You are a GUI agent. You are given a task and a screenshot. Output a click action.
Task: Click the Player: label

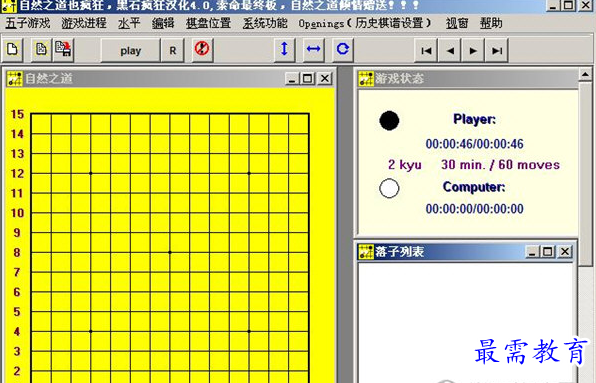tap(474, 119)
